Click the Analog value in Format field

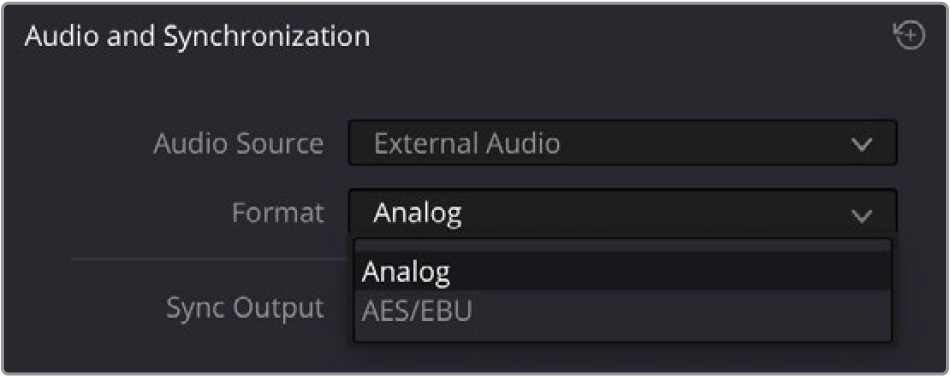click(417, 213)
